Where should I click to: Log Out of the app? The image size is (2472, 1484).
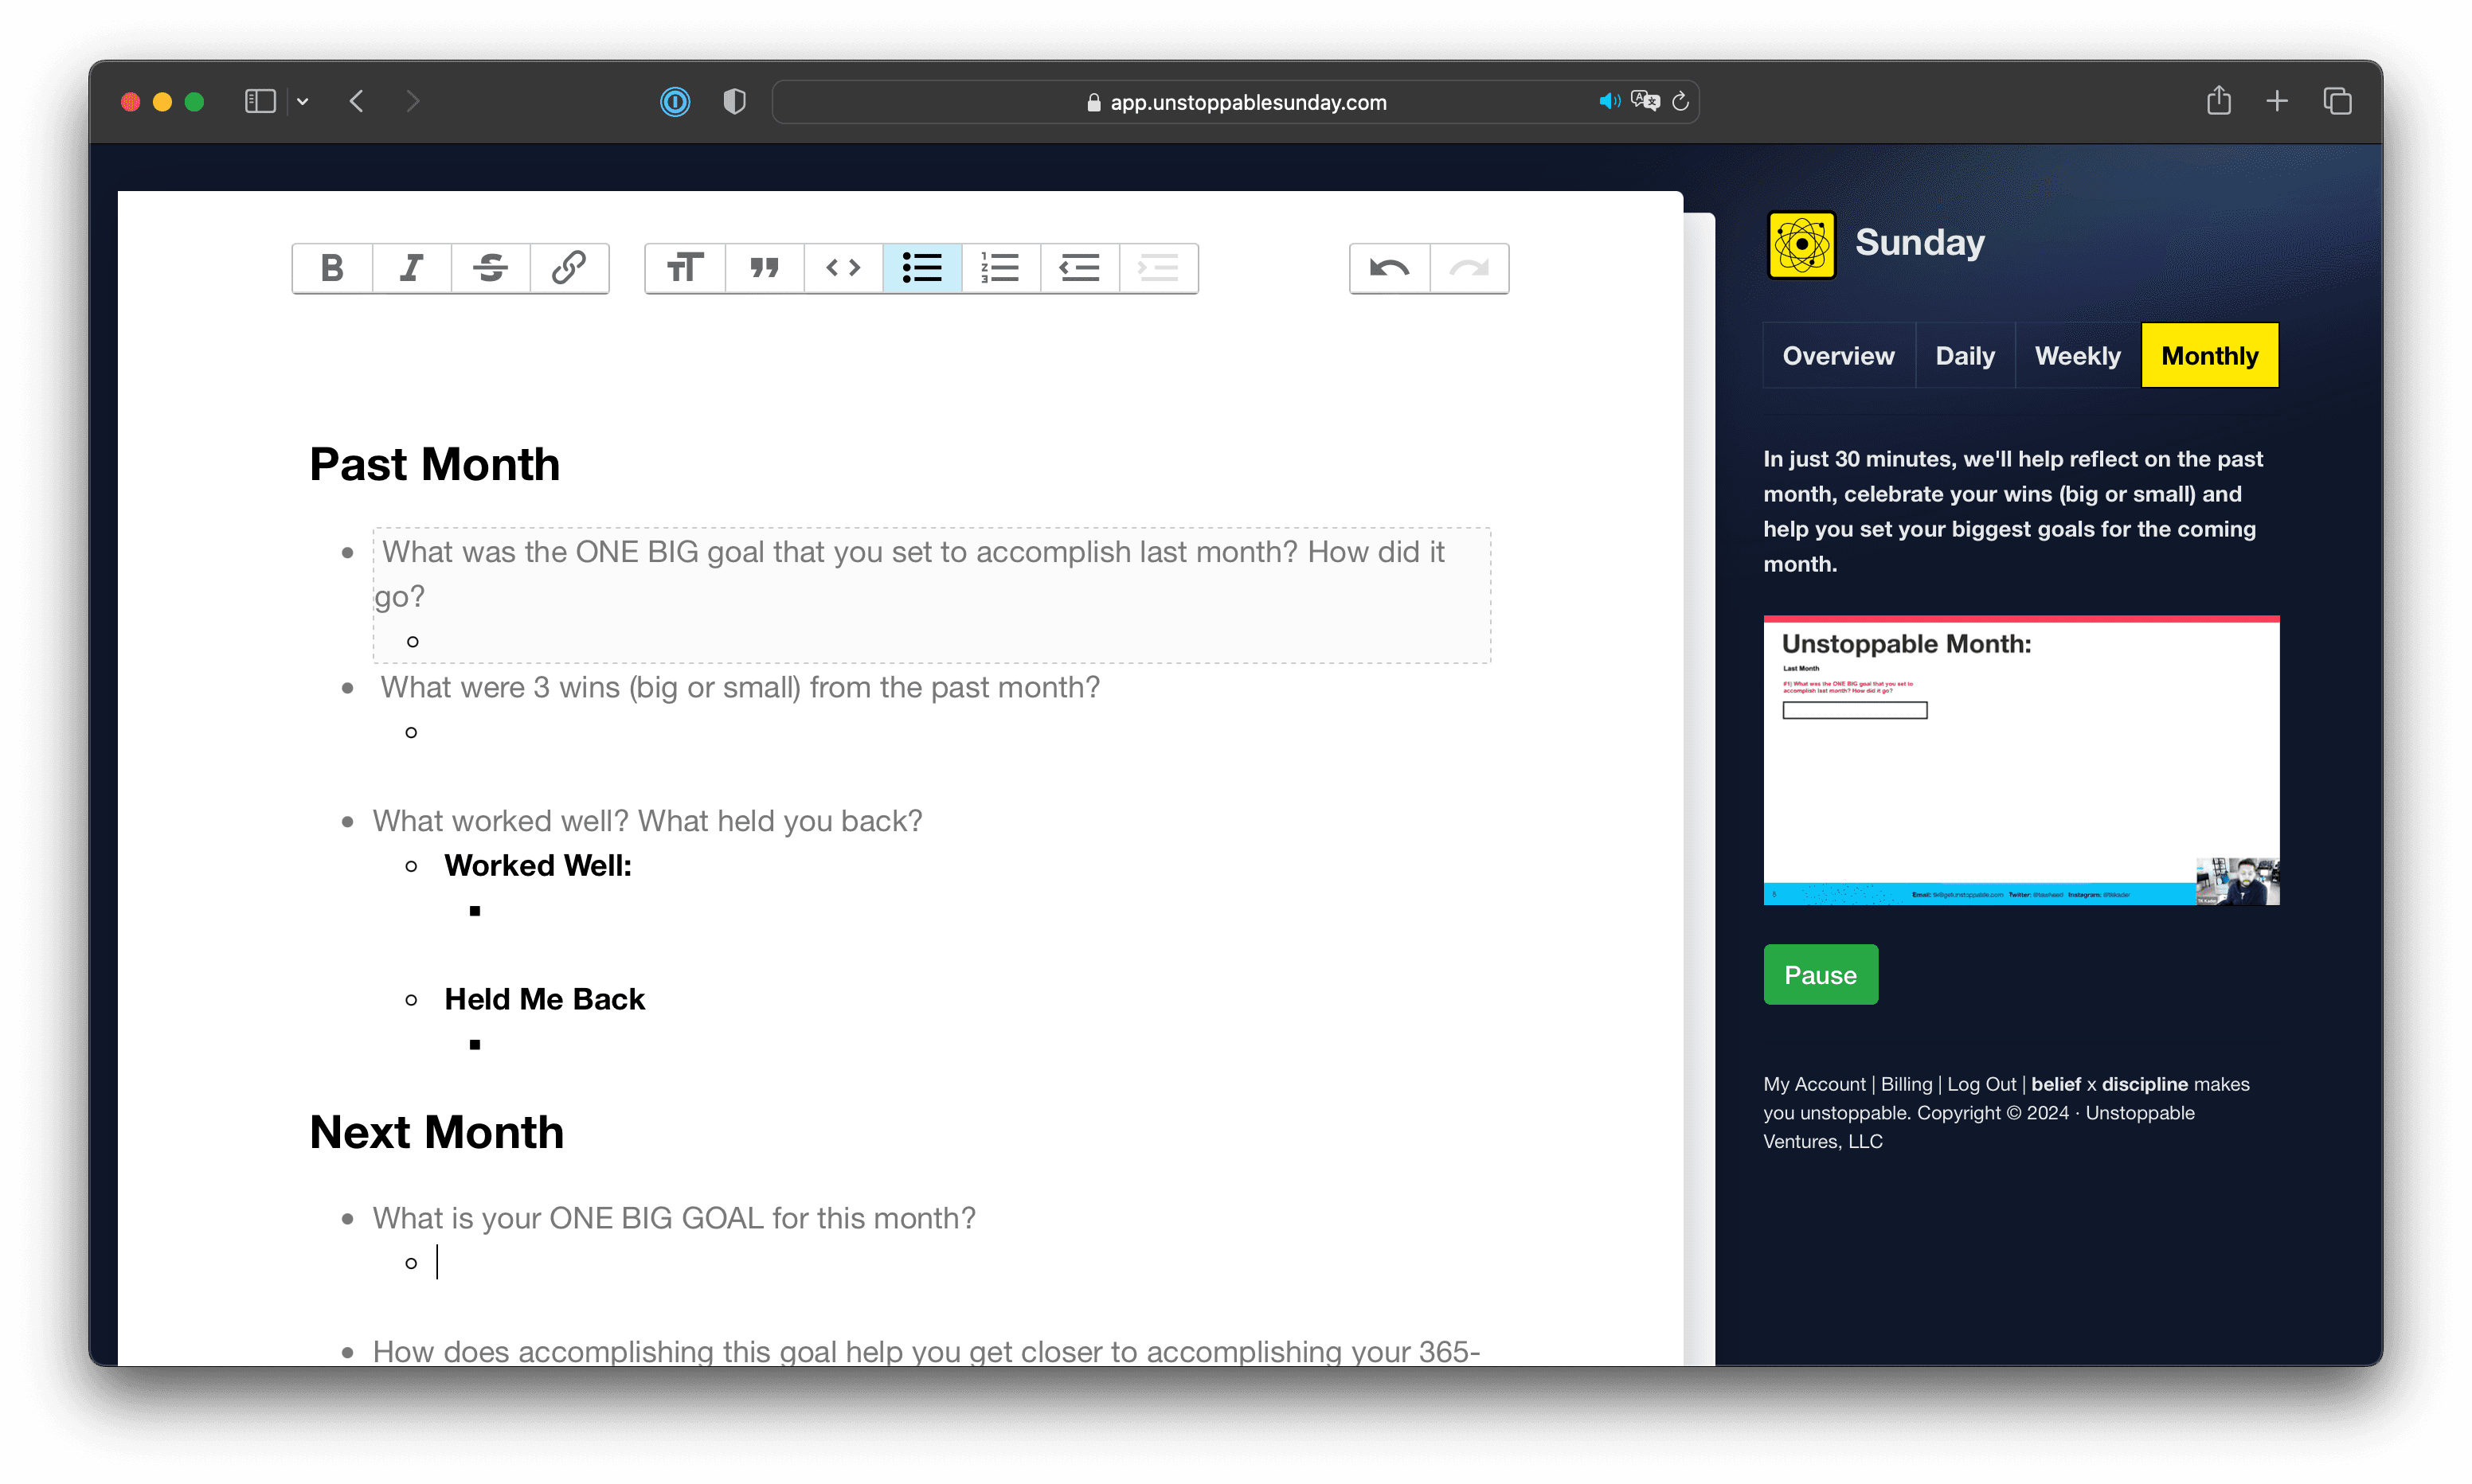1981,1084
